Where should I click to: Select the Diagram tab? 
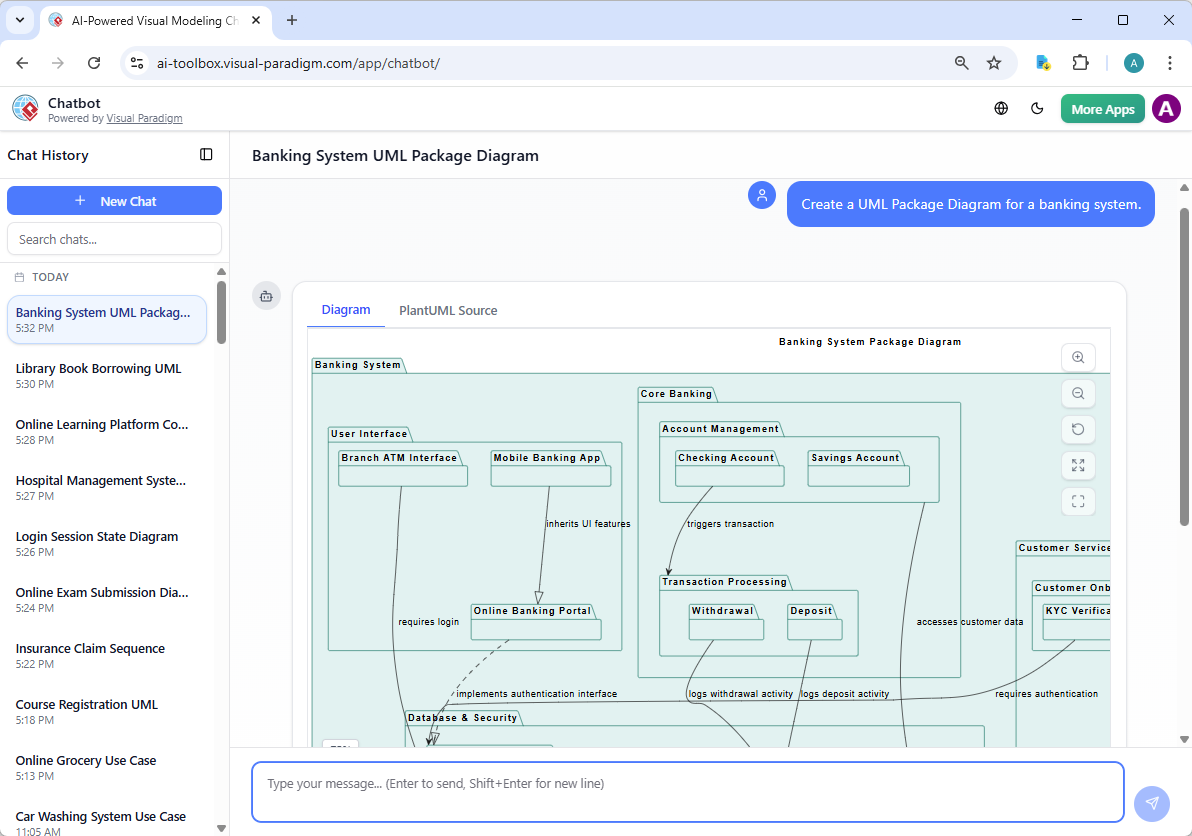tap(345, 310)
